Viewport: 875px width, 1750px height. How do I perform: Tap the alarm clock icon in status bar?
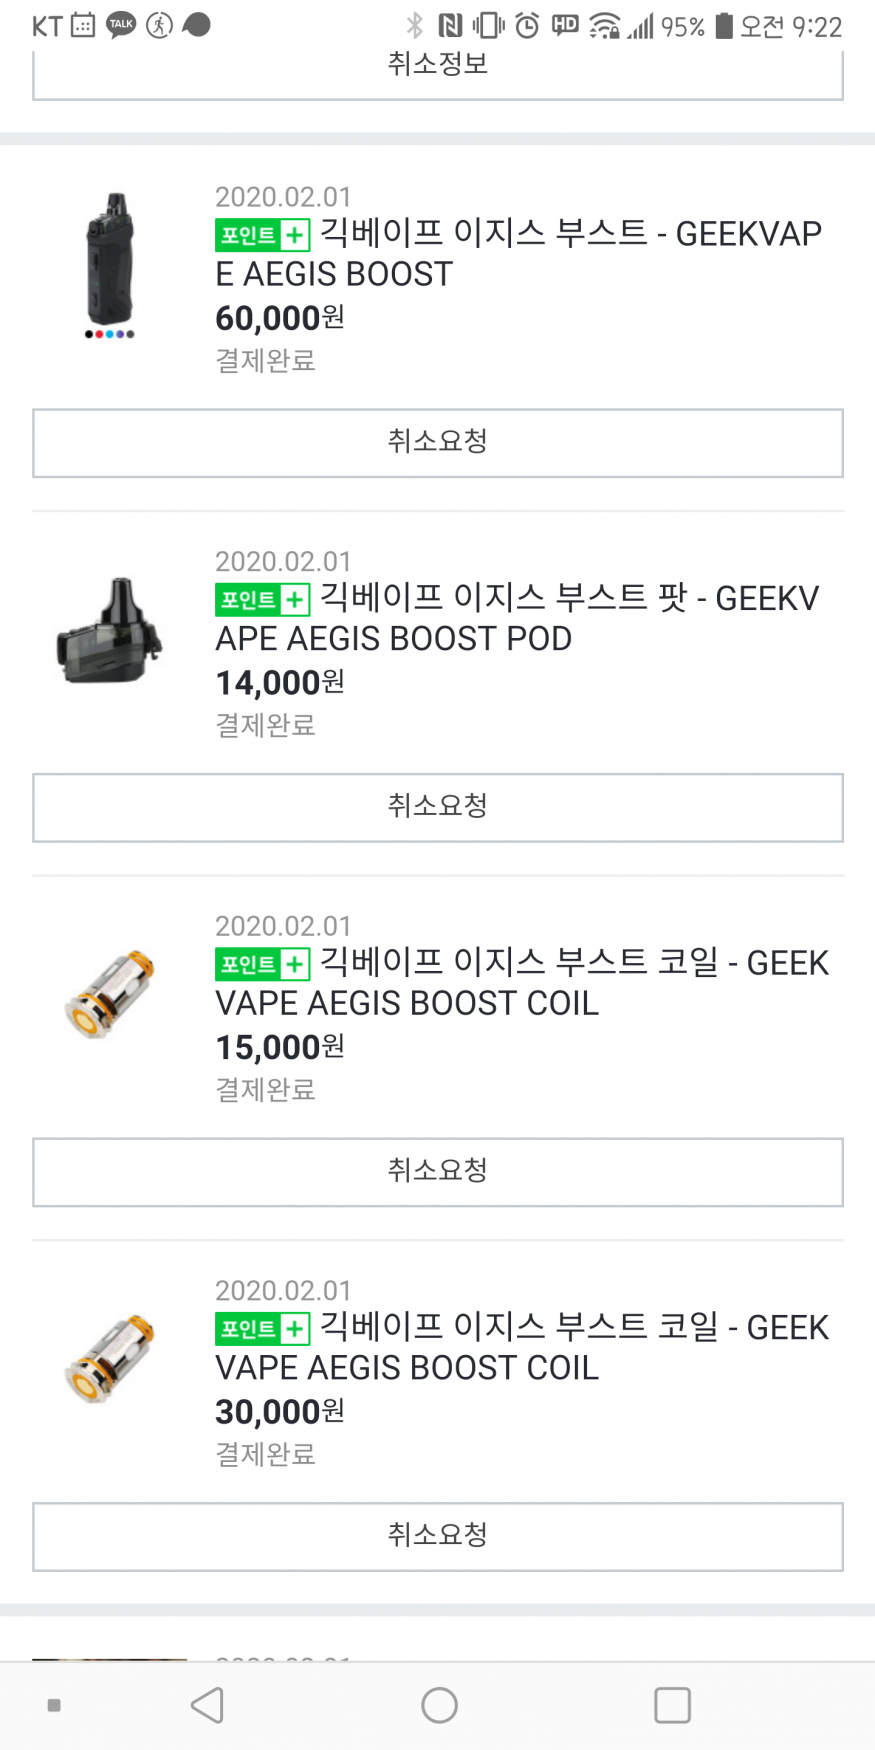(x=527, y=25)
